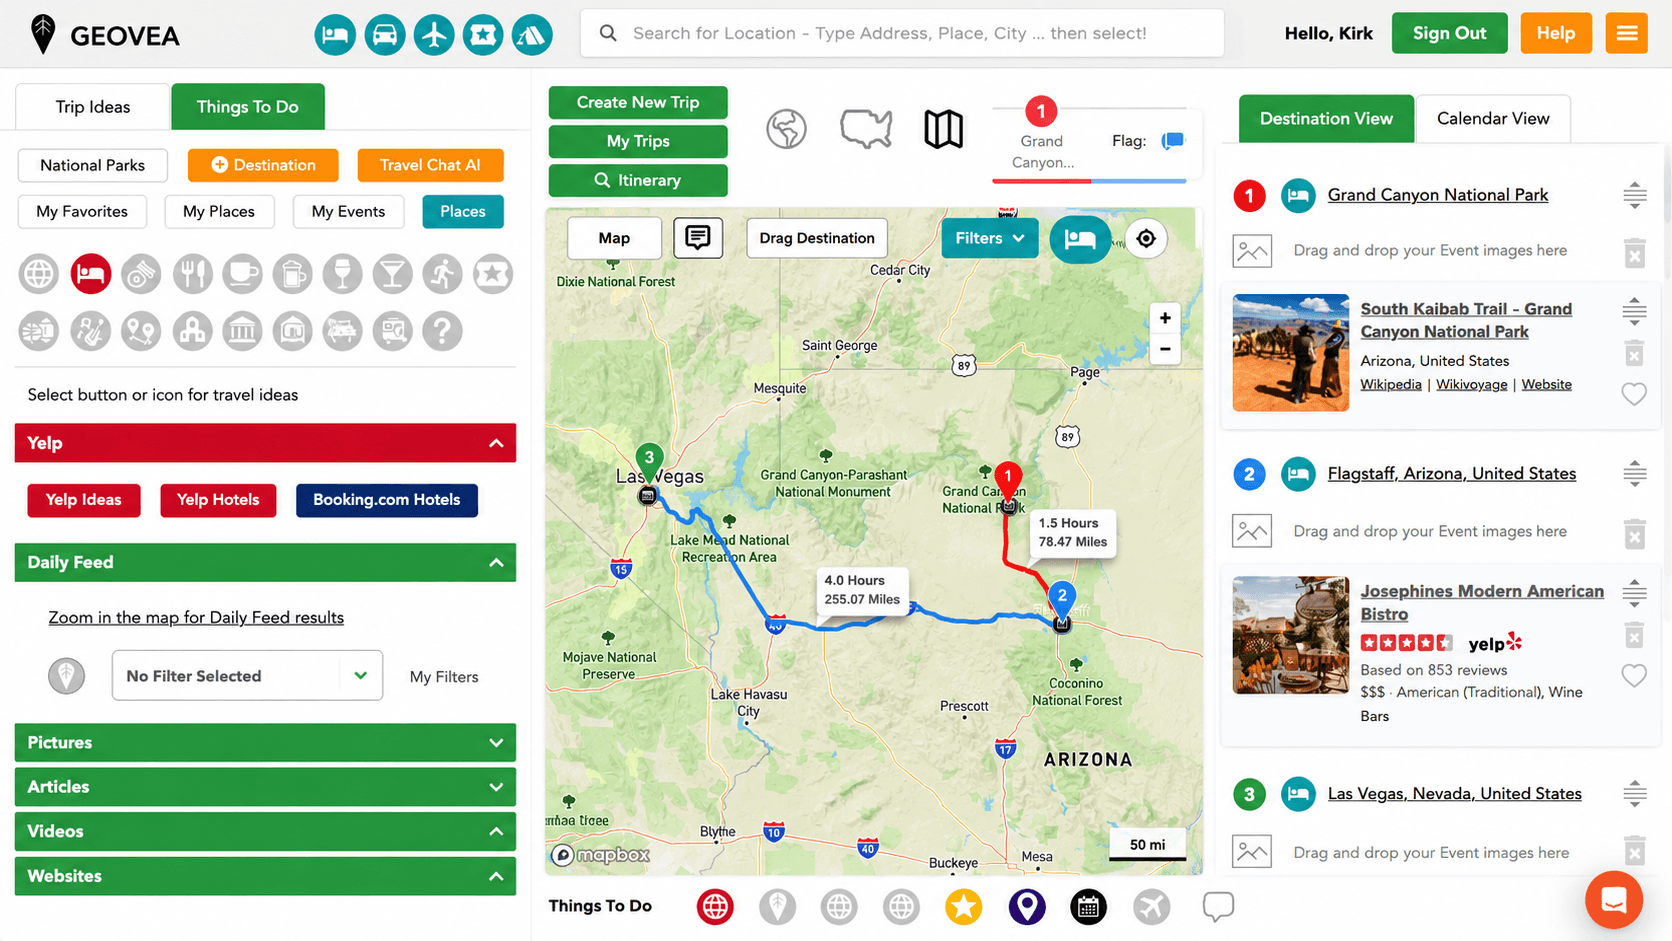
Task: Open the road trip icon in header
Action: tap(532, 35)
